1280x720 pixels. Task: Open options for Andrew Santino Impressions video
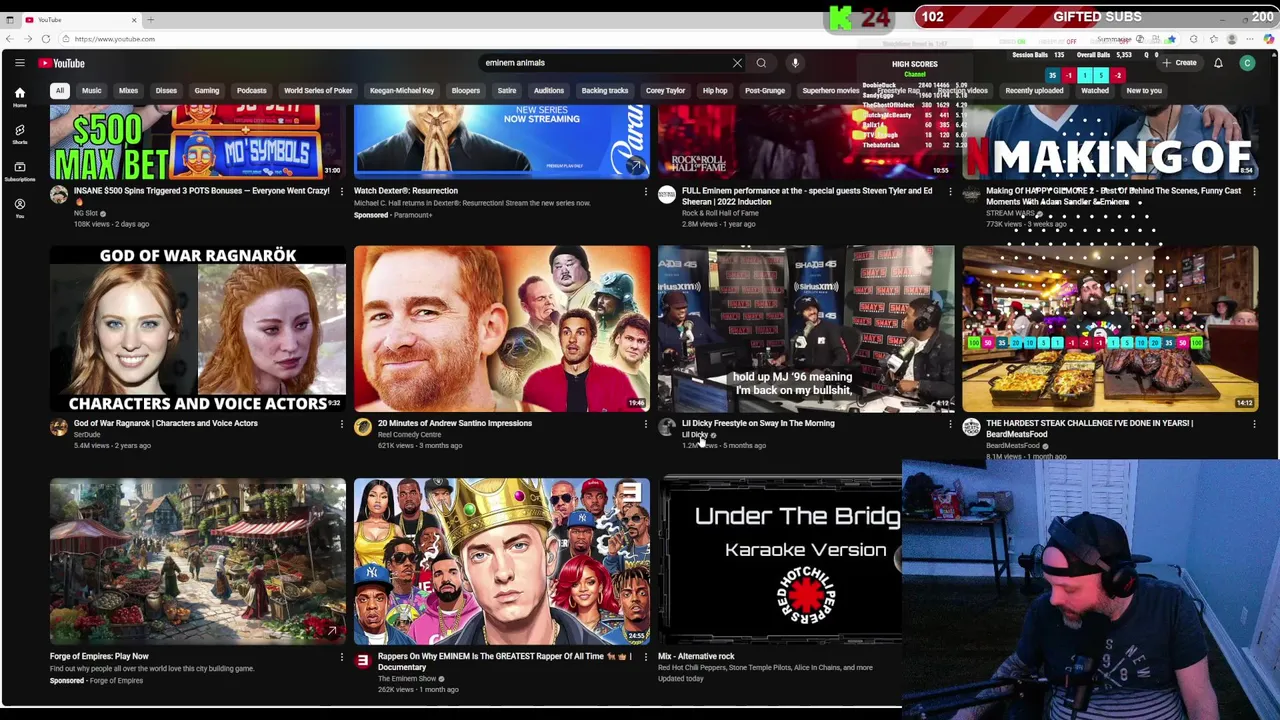[x=645, y=424]
